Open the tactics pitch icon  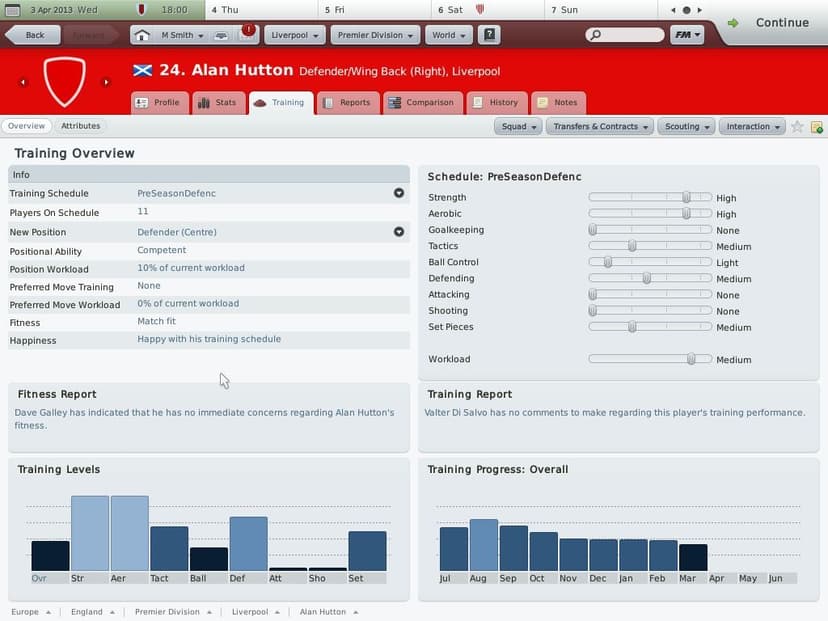click(x=221, y=35)
